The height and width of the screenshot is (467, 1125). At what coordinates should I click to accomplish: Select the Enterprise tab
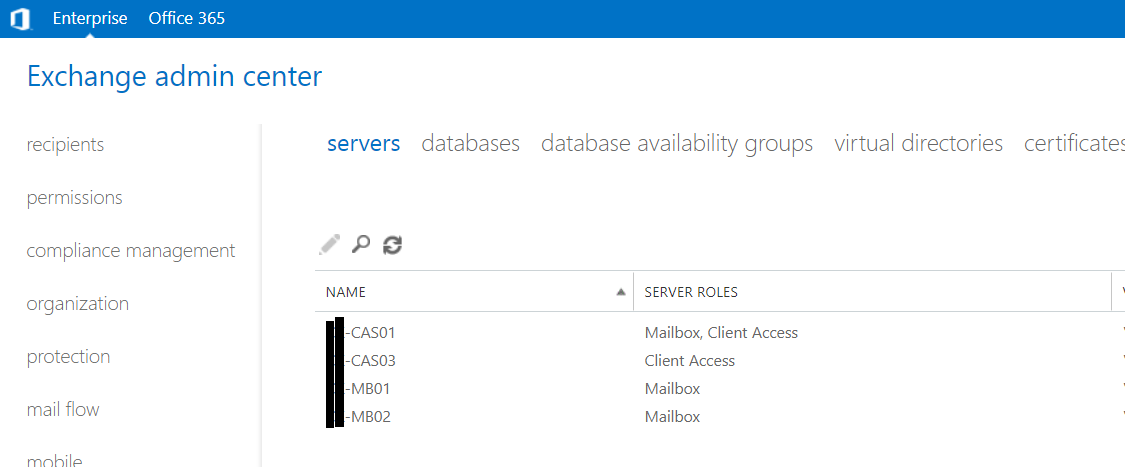pyautogui.click(x=90, y=19)
